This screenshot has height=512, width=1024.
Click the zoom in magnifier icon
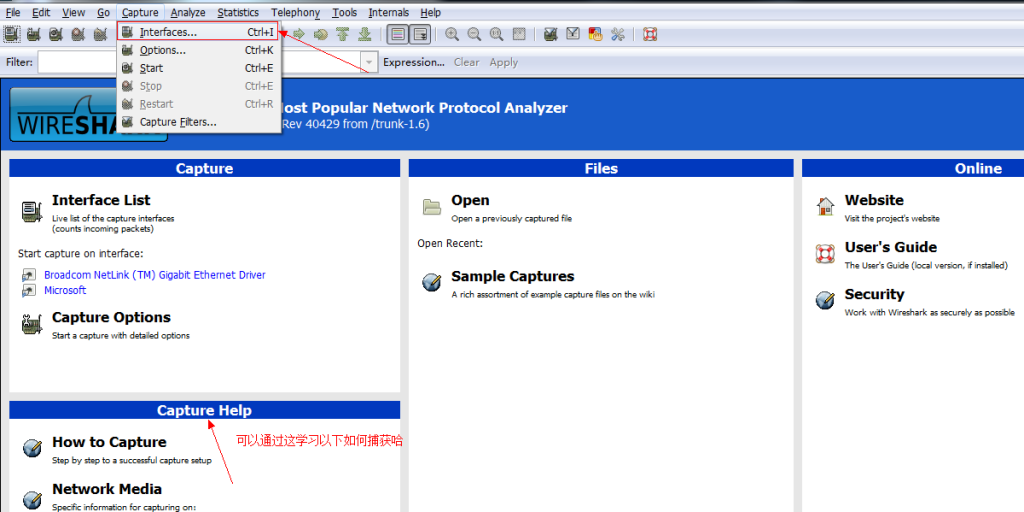pyautogui.click(x=452, y=34)
